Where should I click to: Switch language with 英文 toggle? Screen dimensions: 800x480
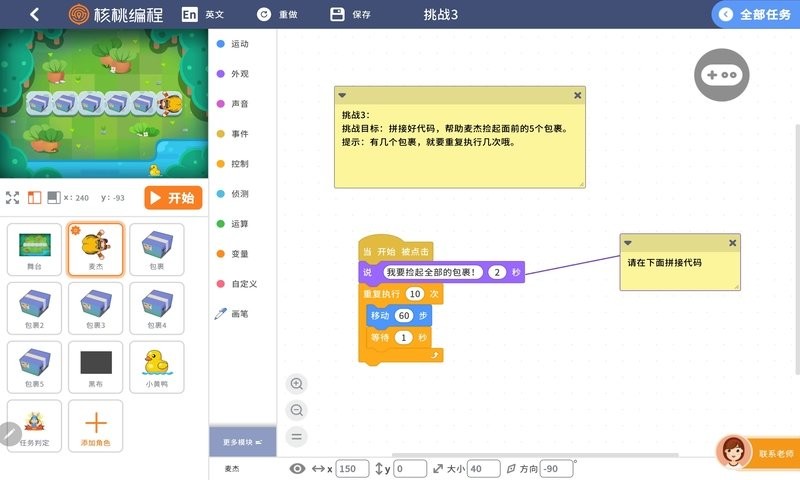[x=203, y=15]
